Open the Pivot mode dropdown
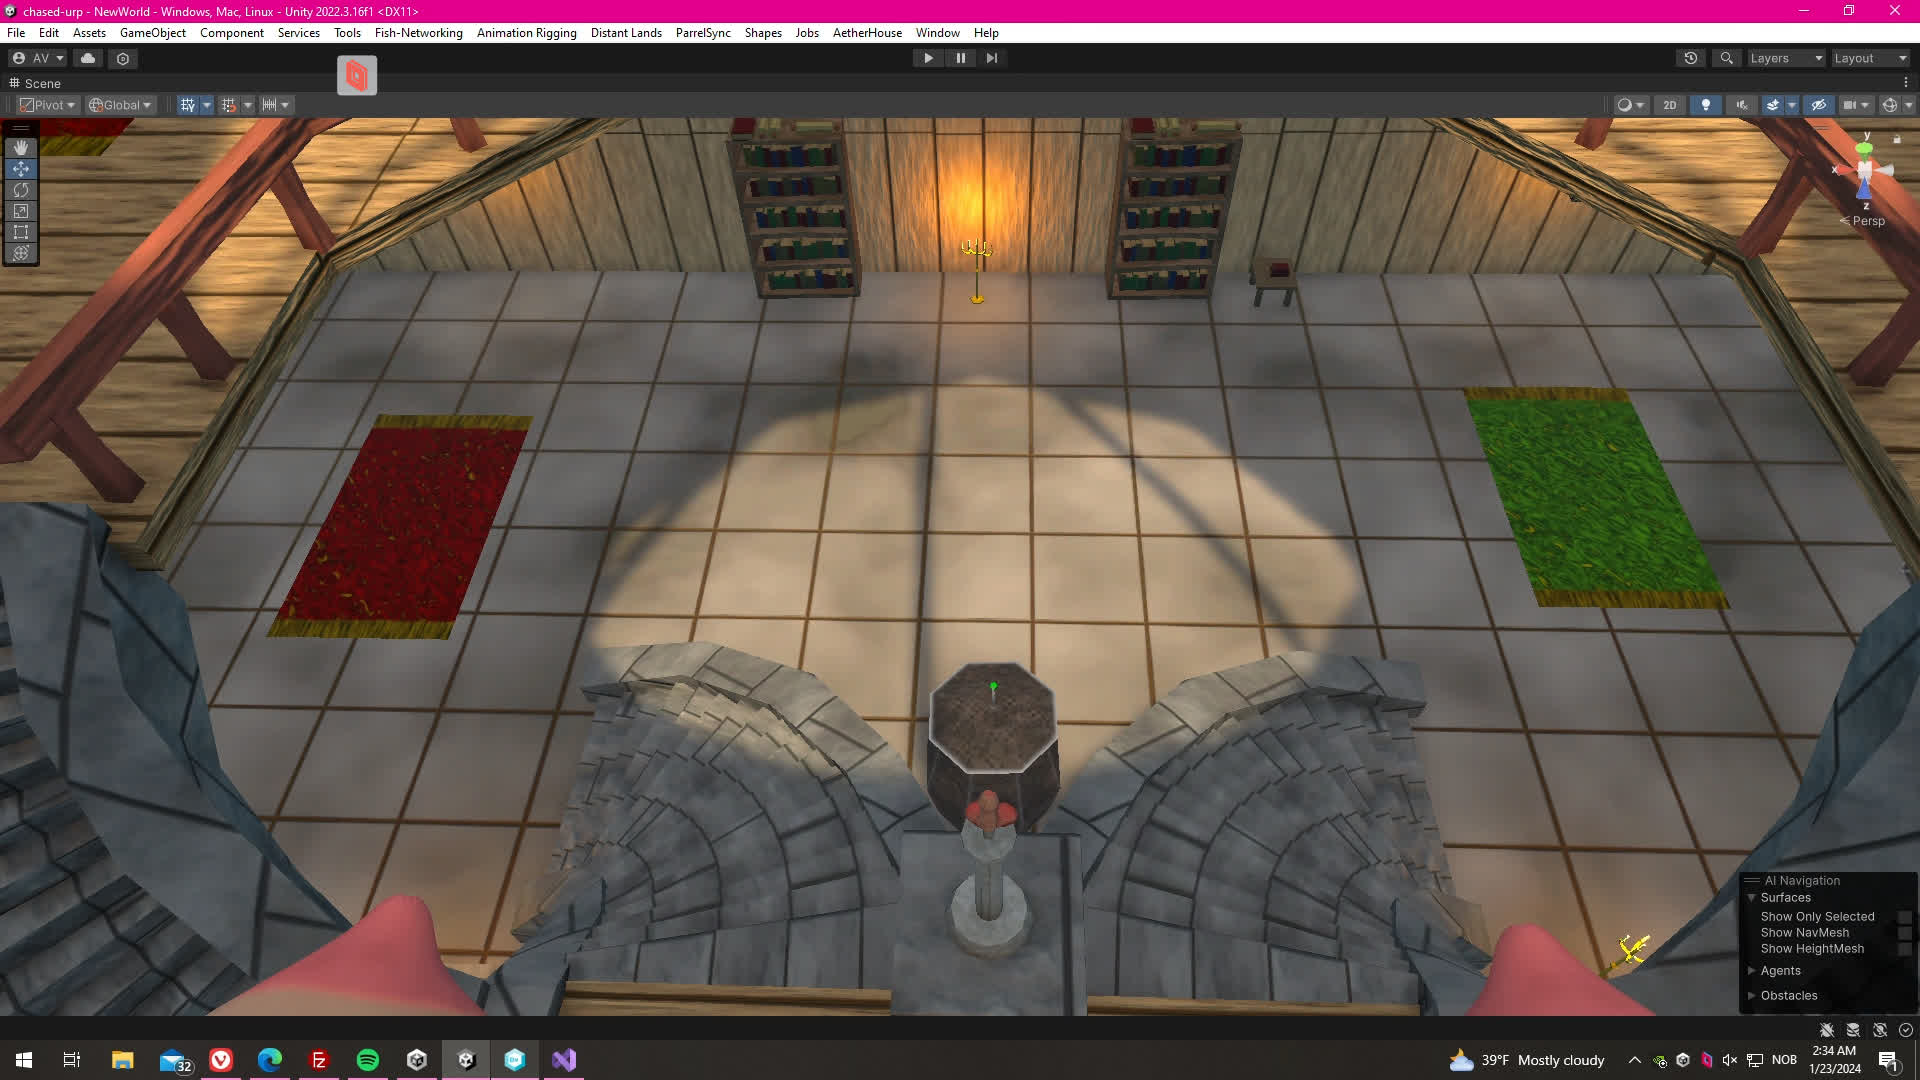 pyautogui.click(x=47, y=105)
